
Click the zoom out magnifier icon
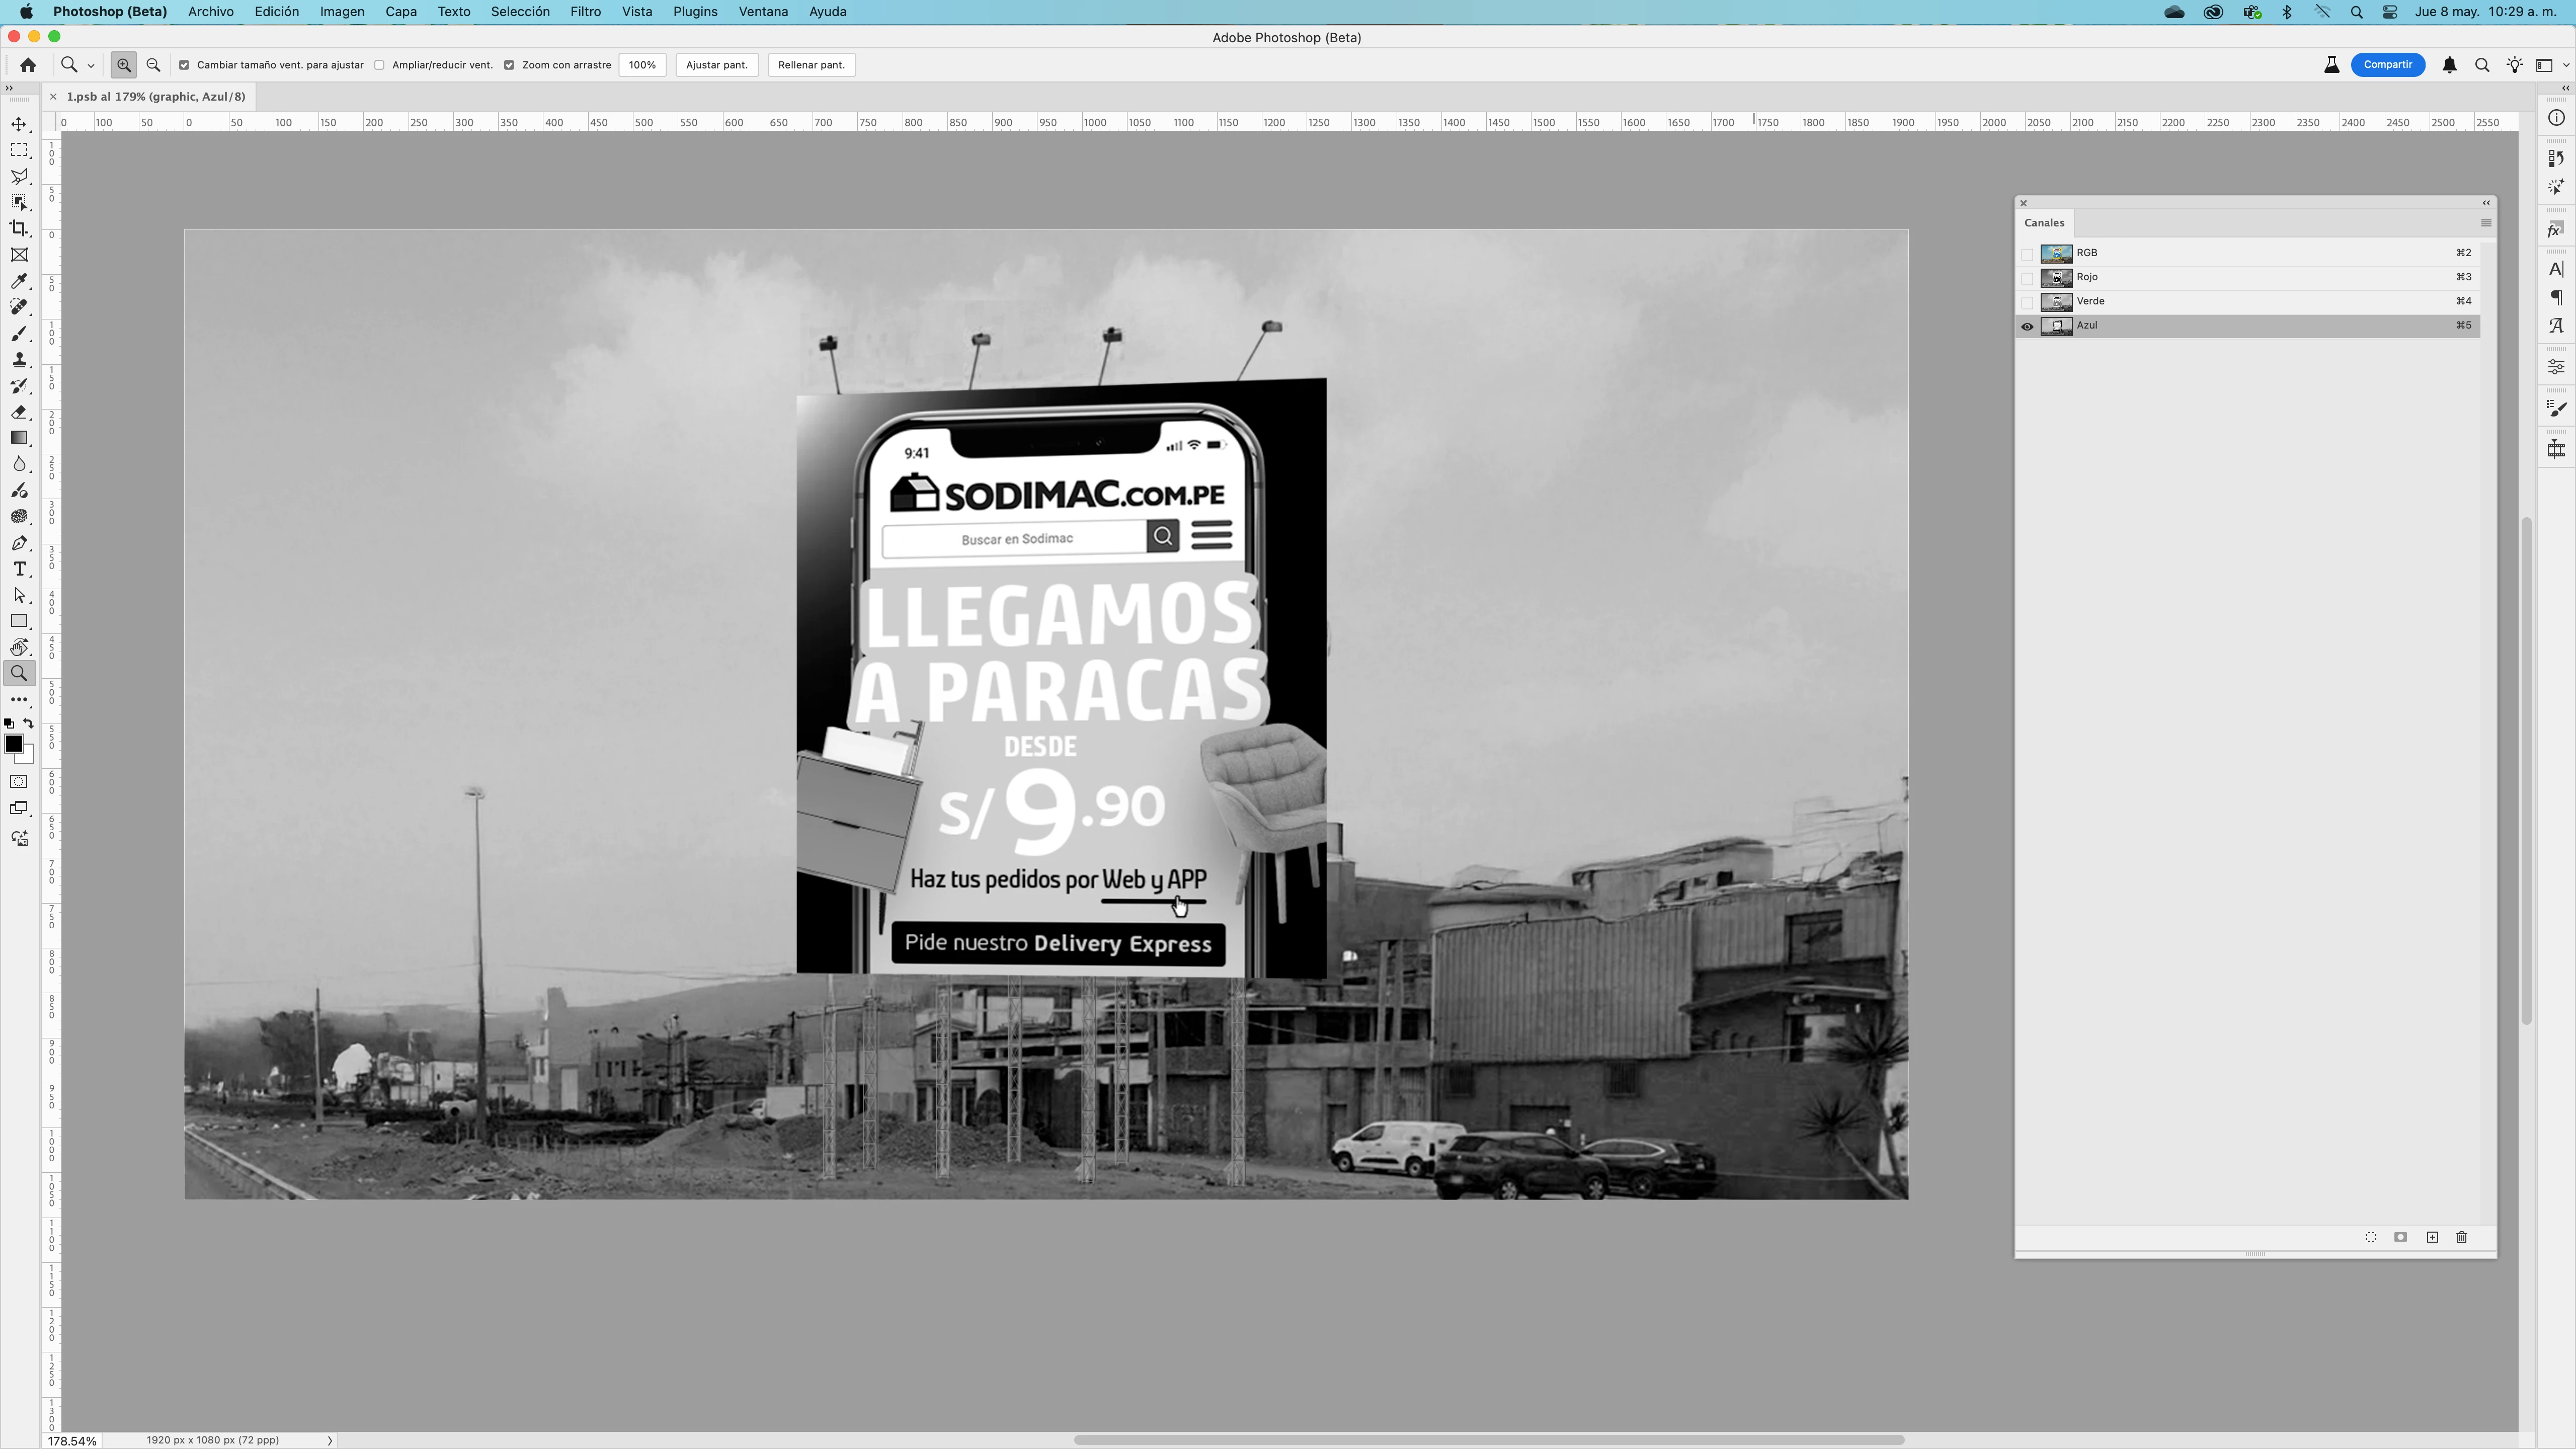[153, 65]
